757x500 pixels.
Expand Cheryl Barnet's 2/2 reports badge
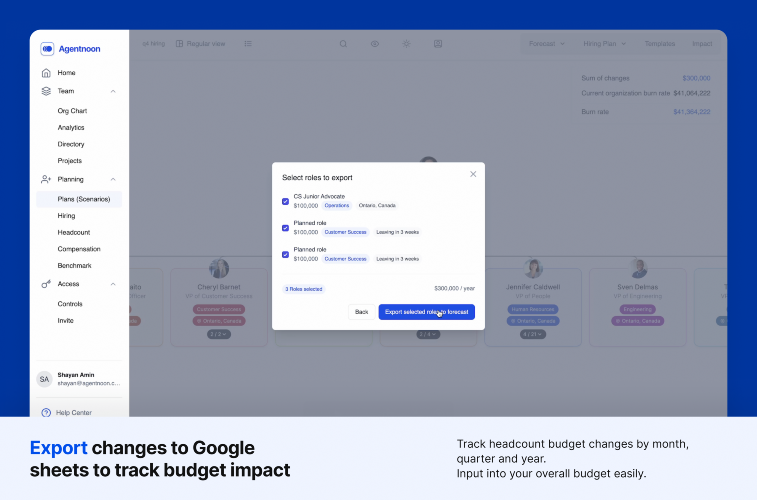pyautogui.click(x=219, y=334)
